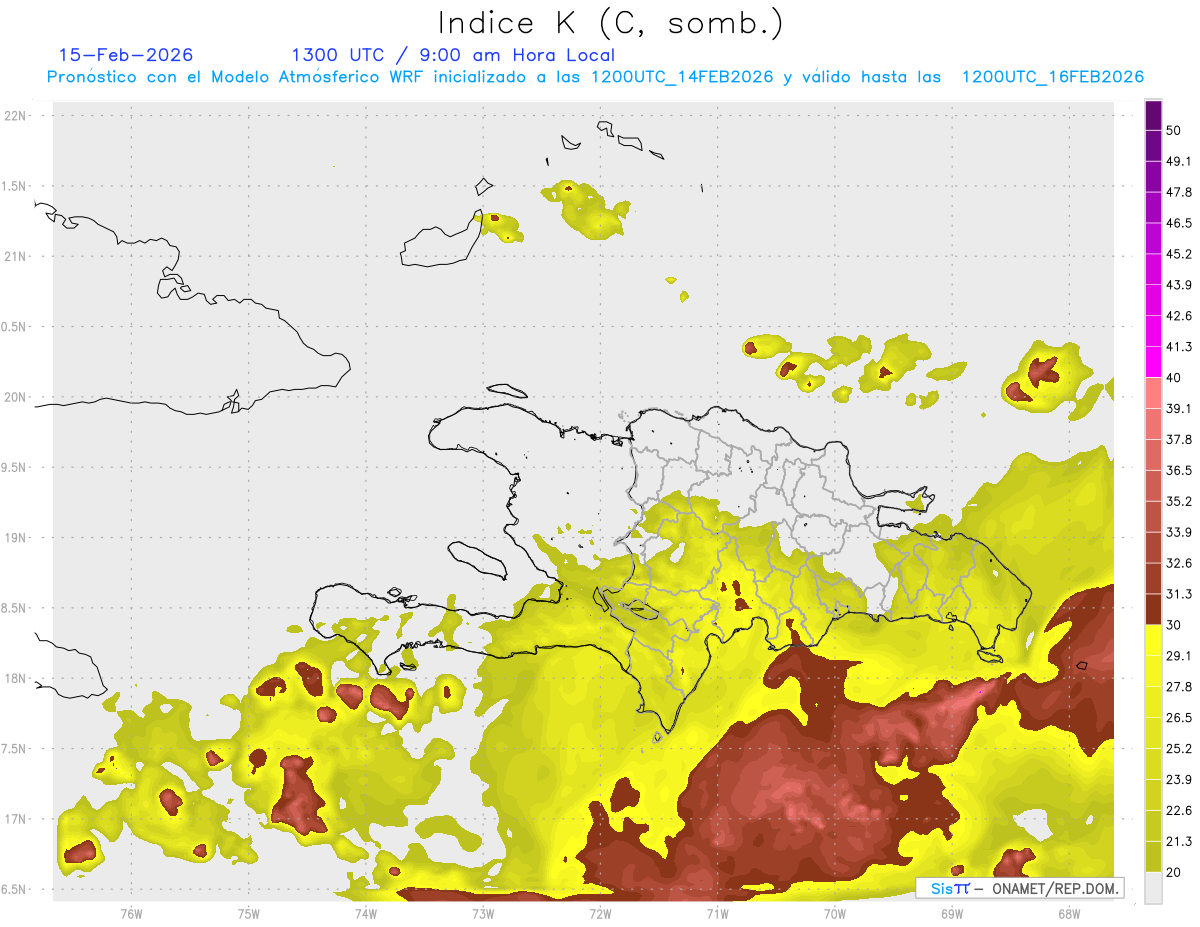Click the longitude axis label "74W"

(365, 914)
